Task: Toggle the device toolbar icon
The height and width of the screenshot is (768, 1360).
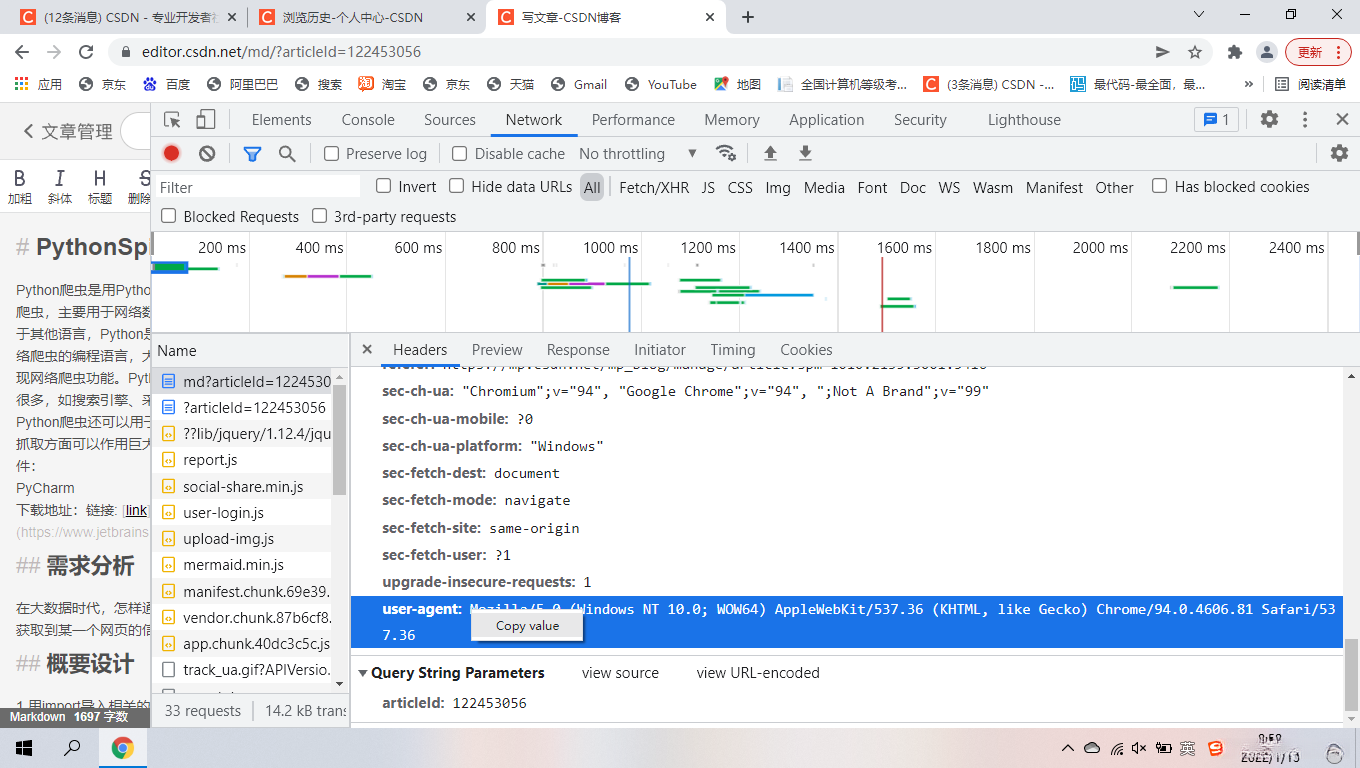Action: 205,120
